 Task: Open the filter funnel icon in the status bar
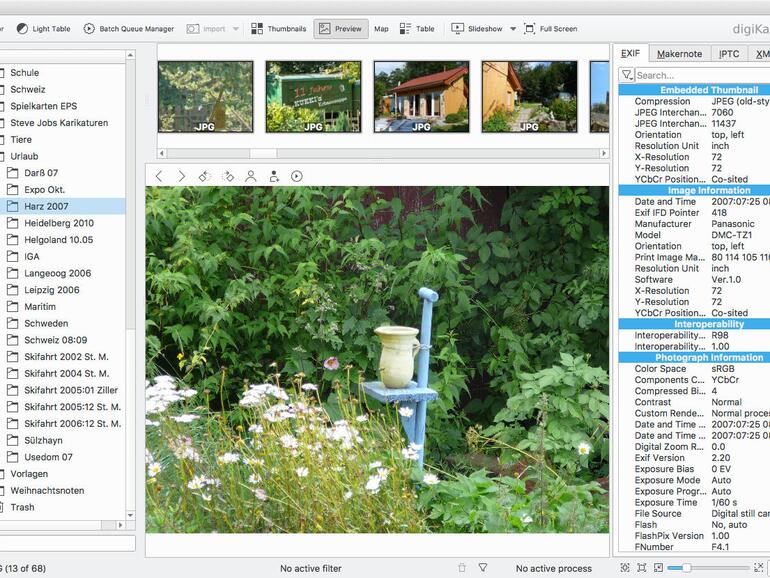coord(483,568)
